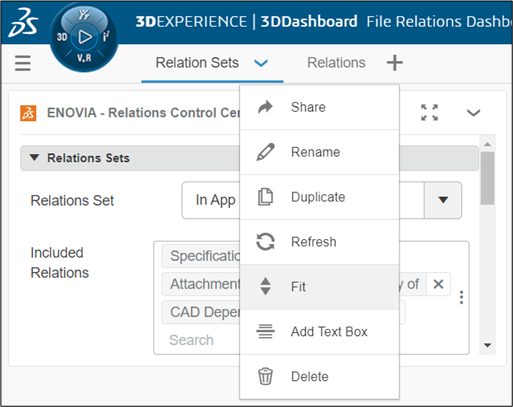
Task: Choose Duplicate in the tab menu
Action: point(319,197)
